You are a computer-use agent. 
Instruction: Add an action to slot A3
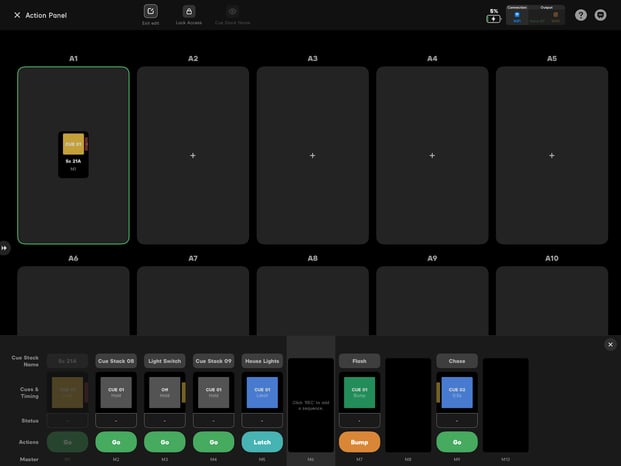click(x=312, y=156)
